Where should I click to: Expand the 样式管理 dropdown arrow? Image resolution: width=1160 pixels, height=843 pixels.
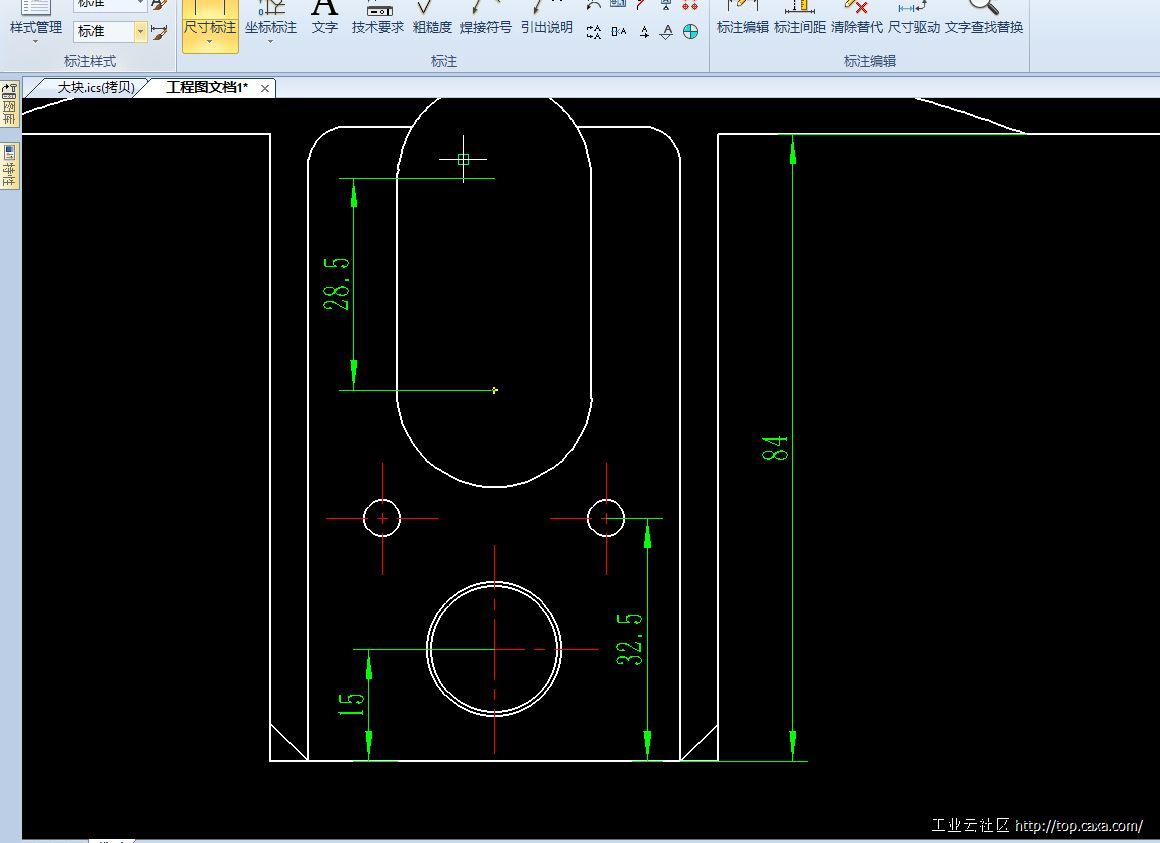(x=36, y=42)
